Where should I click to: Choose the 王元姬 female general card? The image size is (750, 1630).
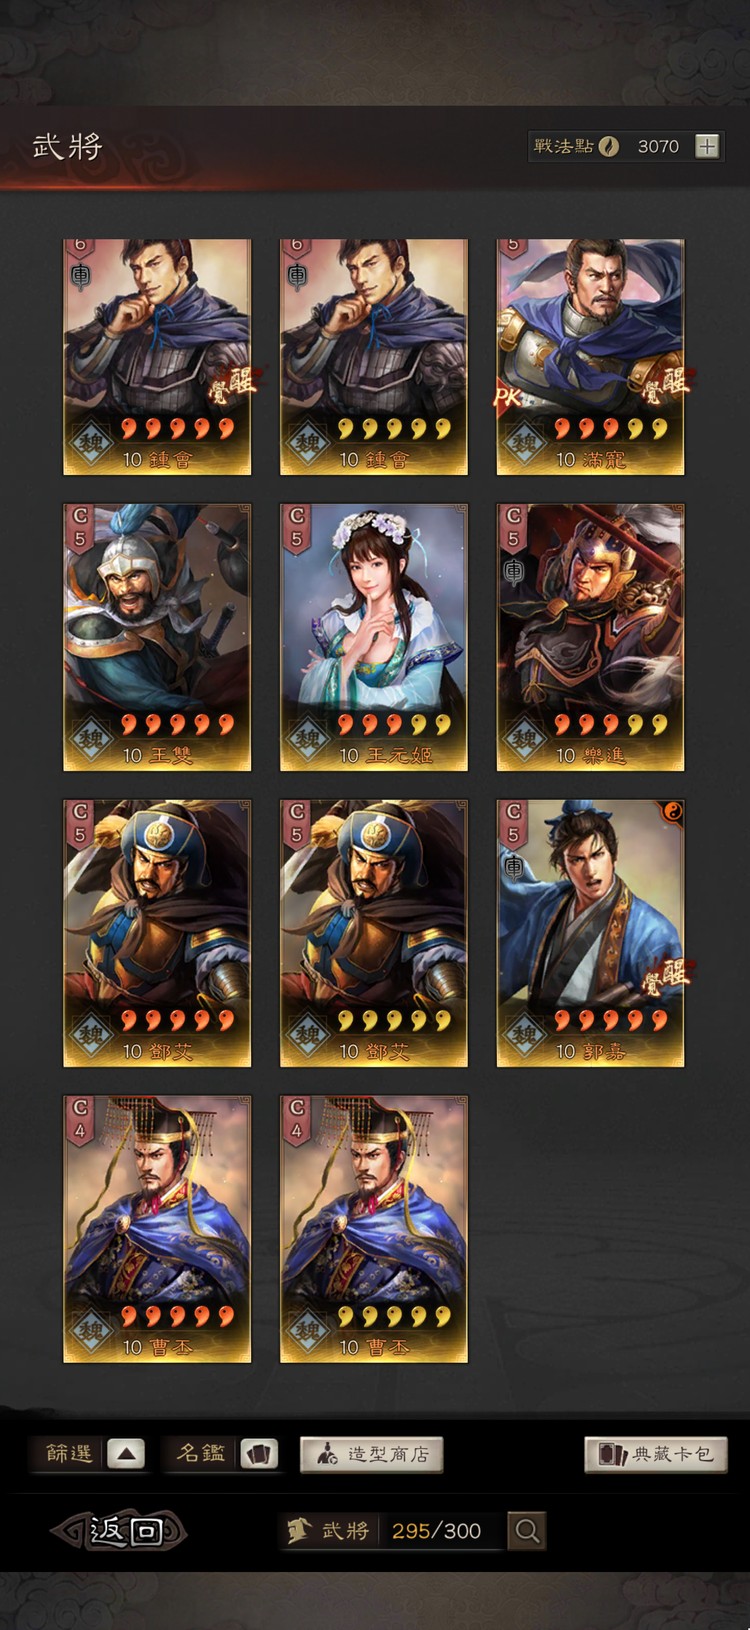pos(374,637)
